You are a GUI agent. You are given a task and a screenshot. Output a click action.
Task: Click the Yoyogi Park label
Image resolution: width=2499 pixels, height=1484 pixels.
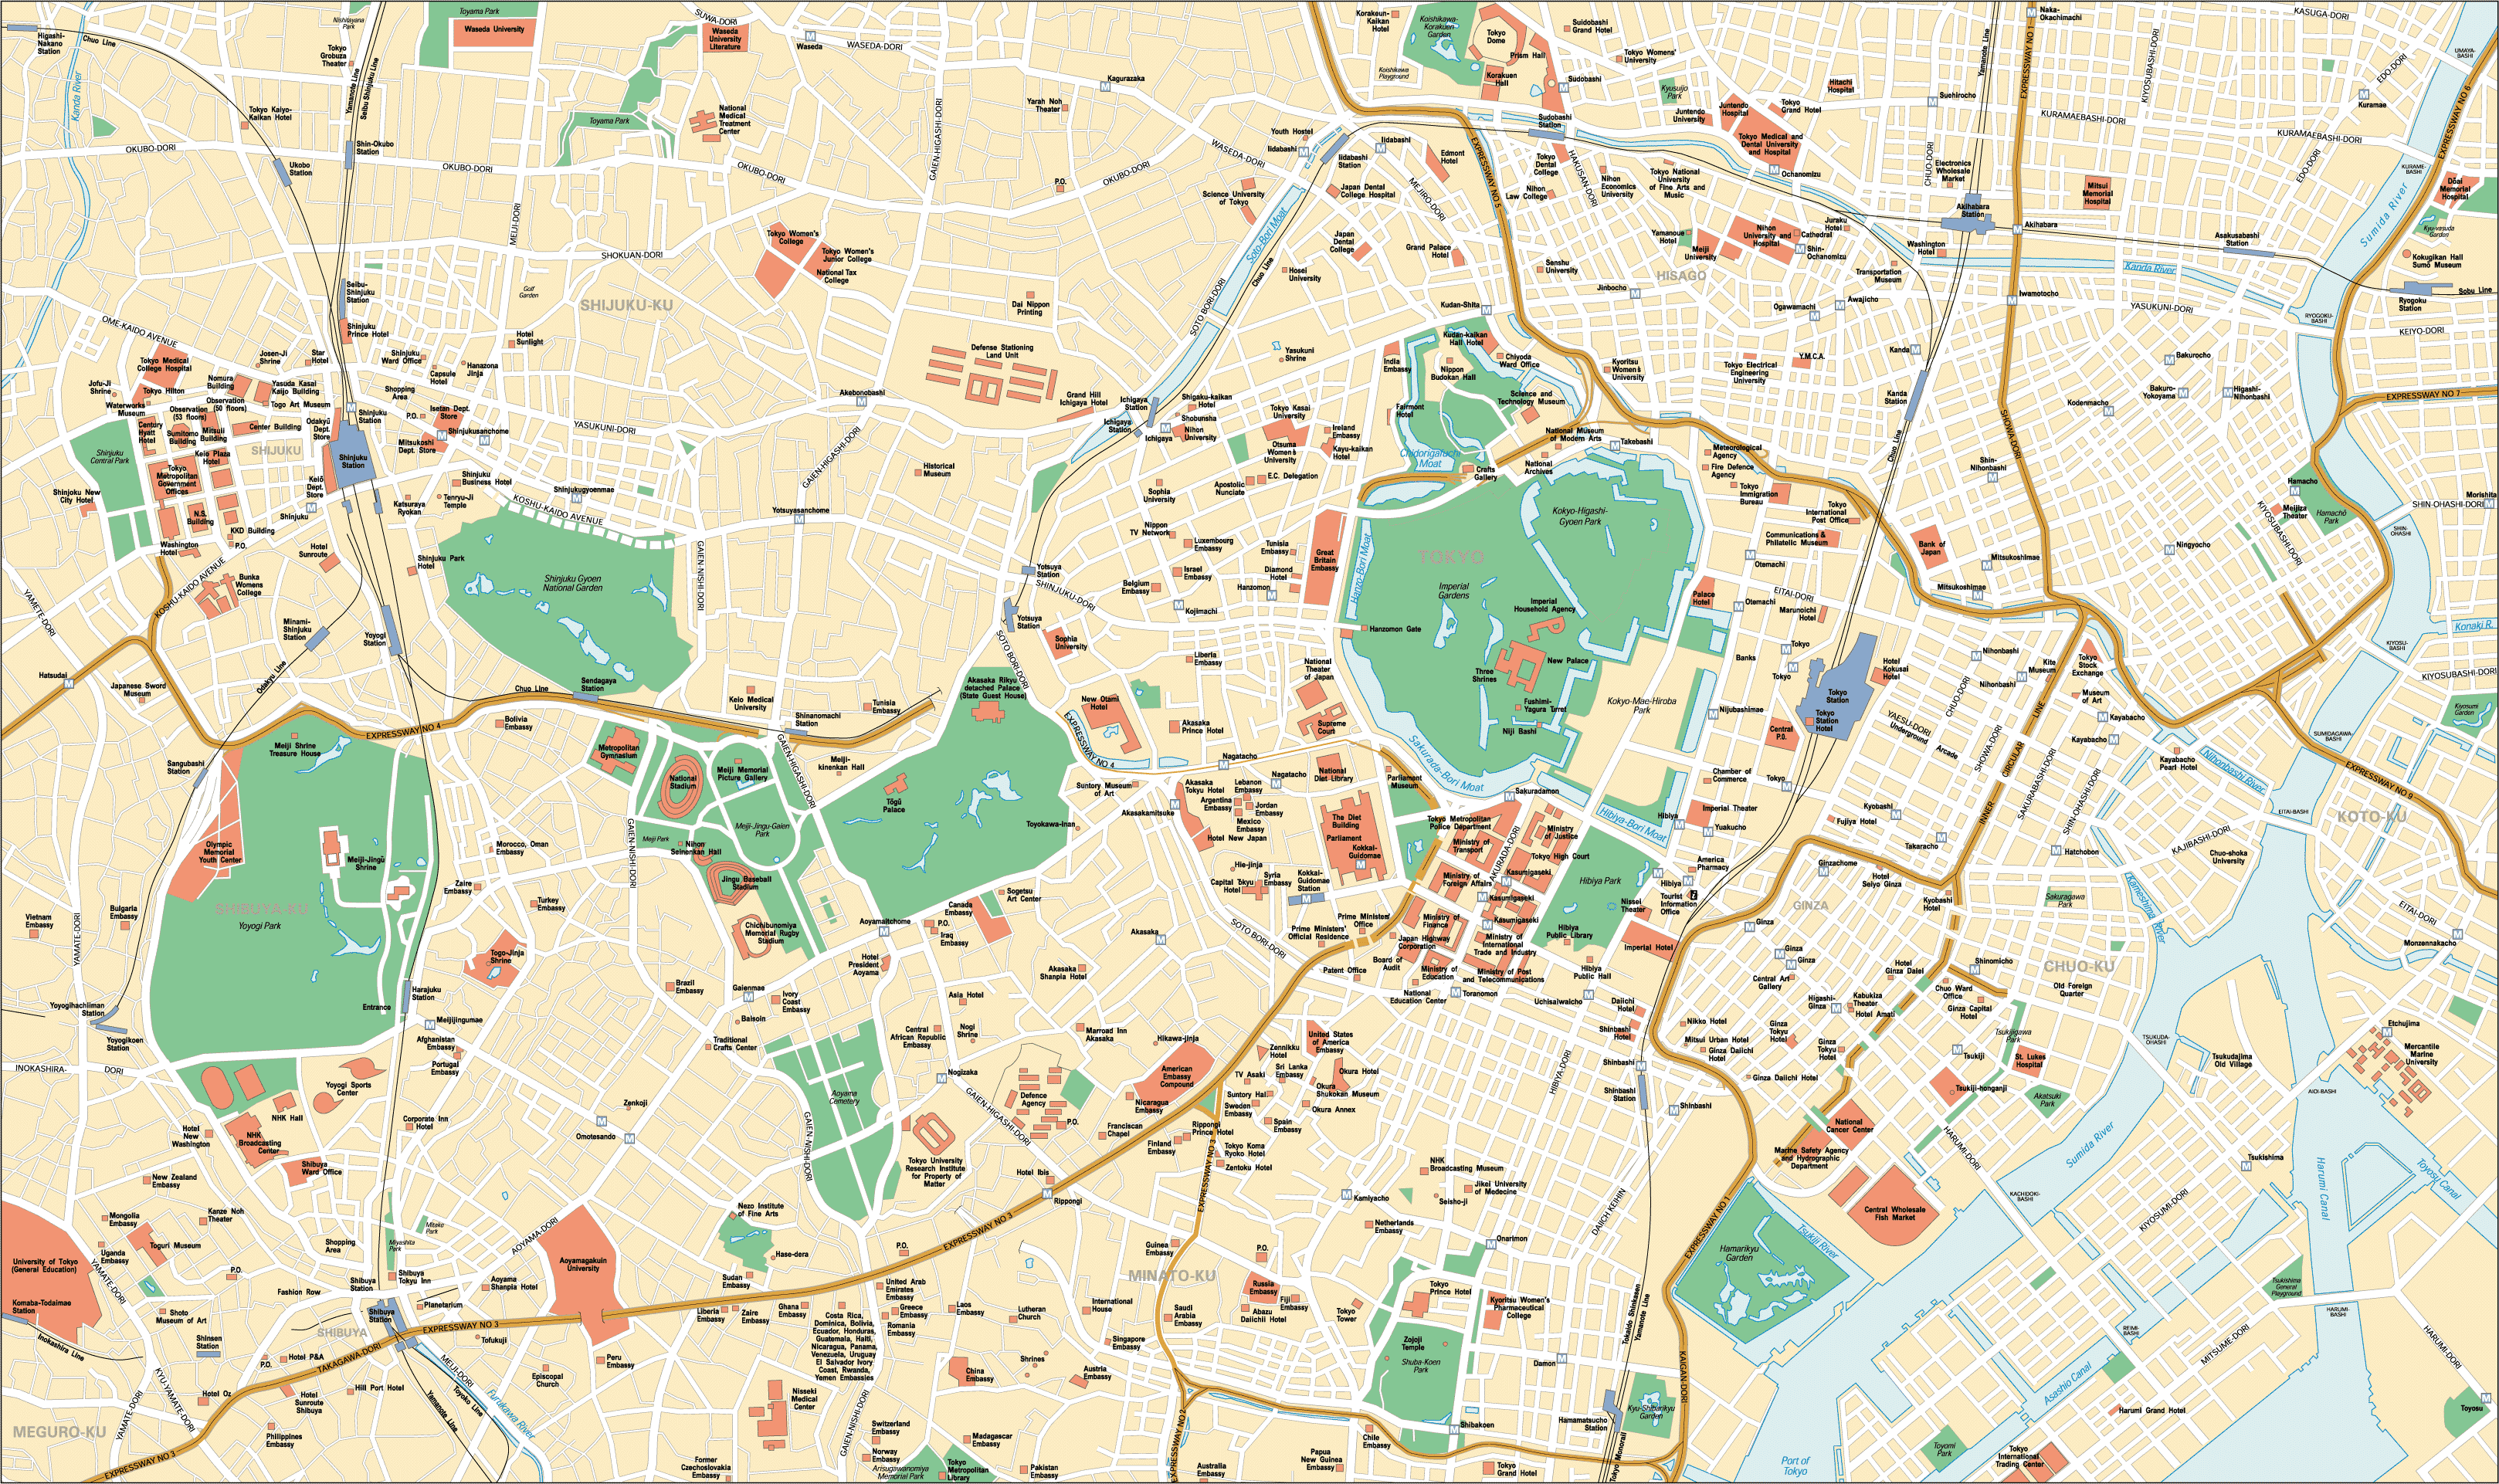[259, 926]
